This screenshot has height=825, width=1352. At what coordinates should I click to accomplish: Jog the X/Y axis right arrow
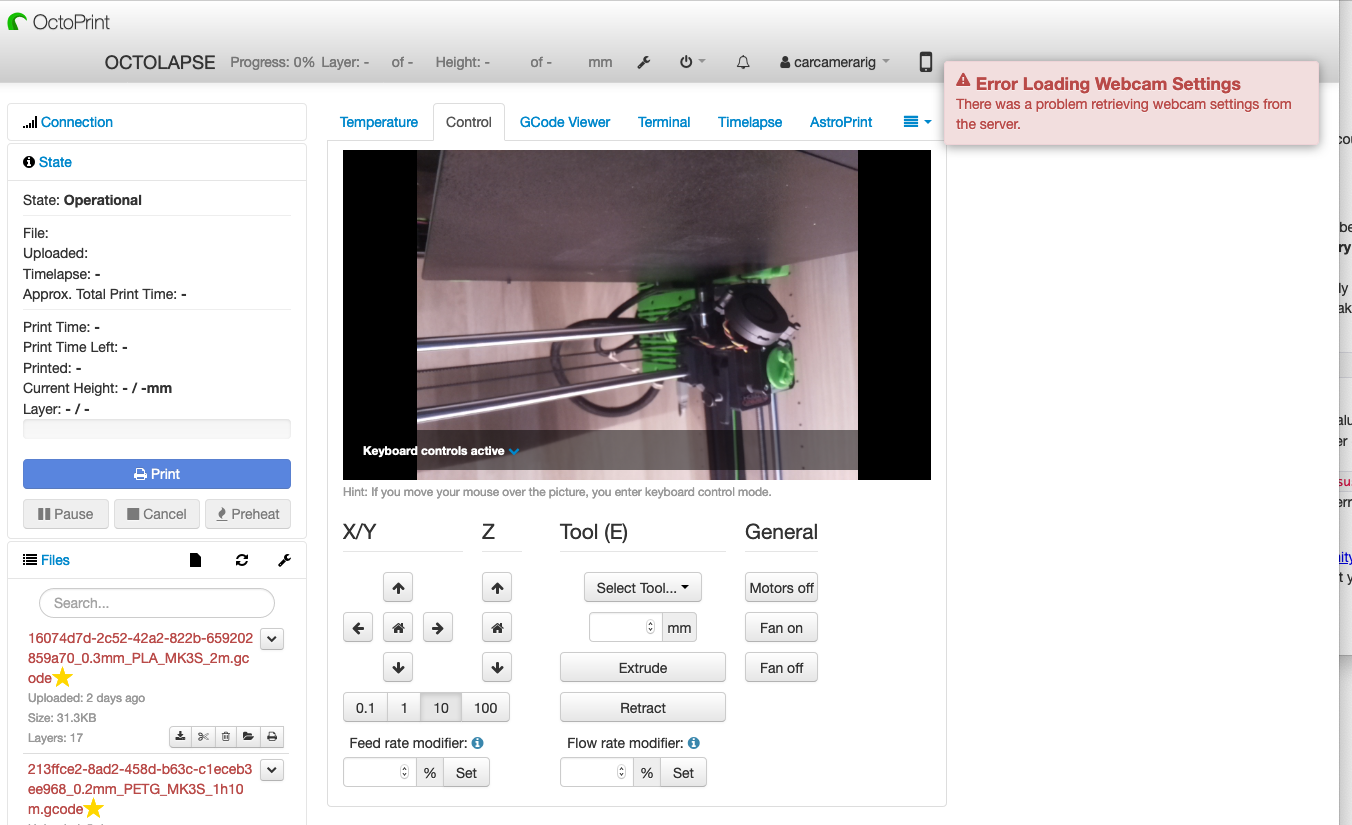pos(438,628)
